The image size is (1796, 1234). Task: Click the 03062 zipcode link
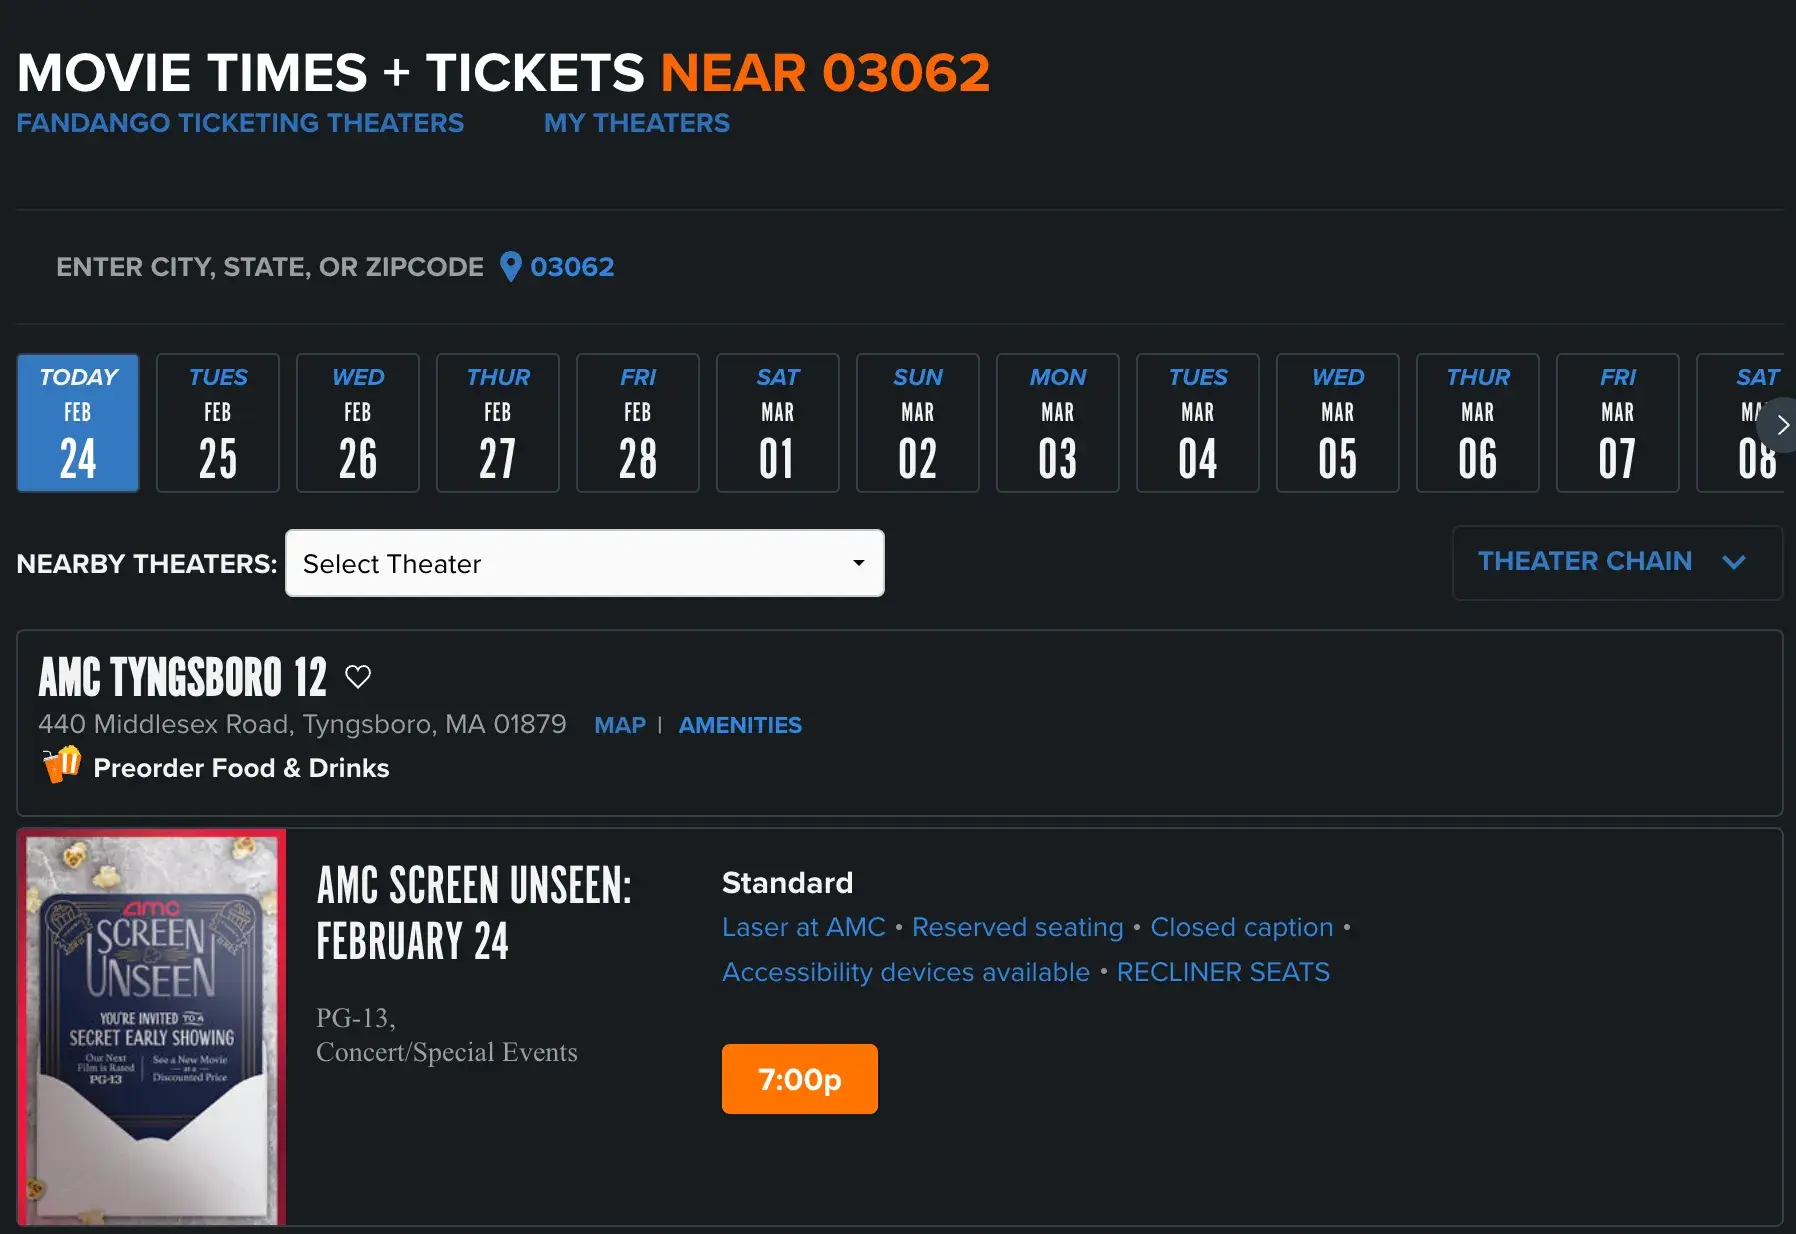pyautogui.click(x=572, y=267)
